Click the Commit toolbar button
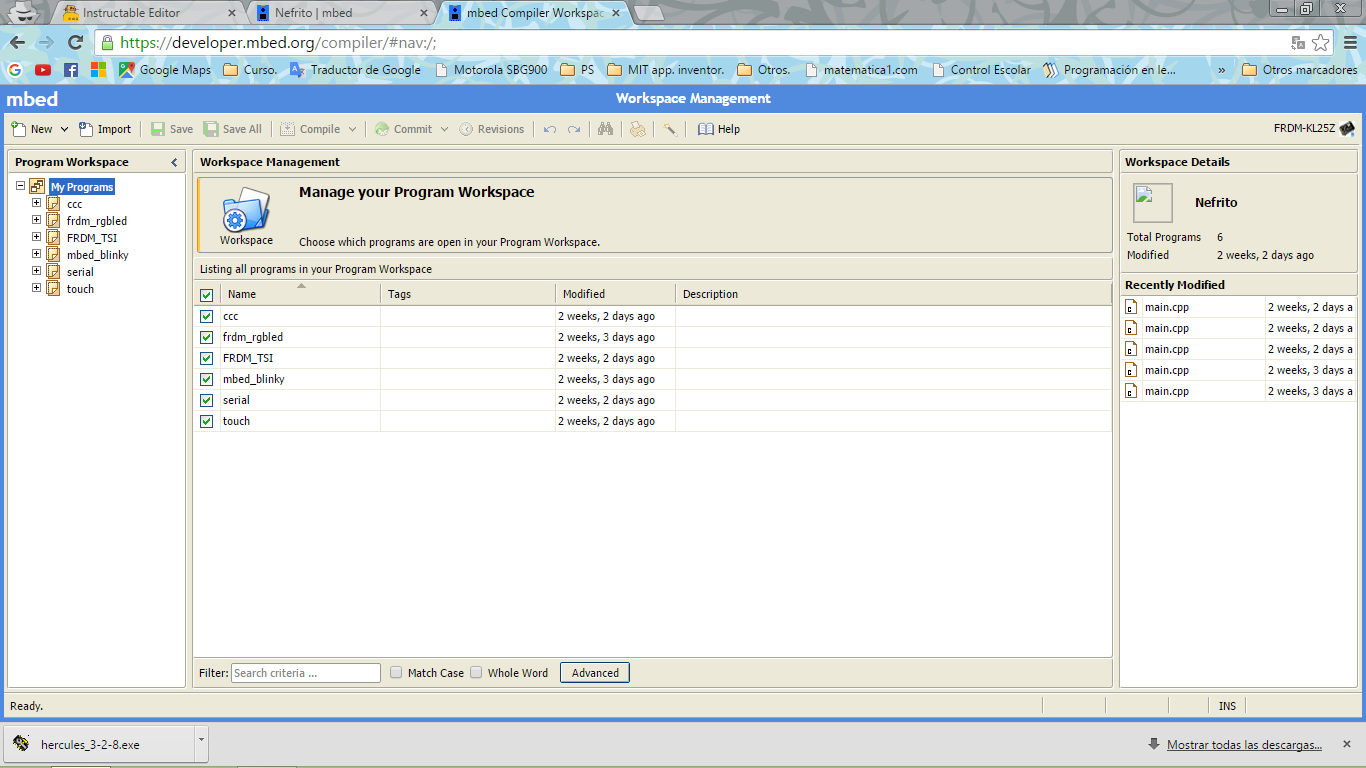 [403, 129]
